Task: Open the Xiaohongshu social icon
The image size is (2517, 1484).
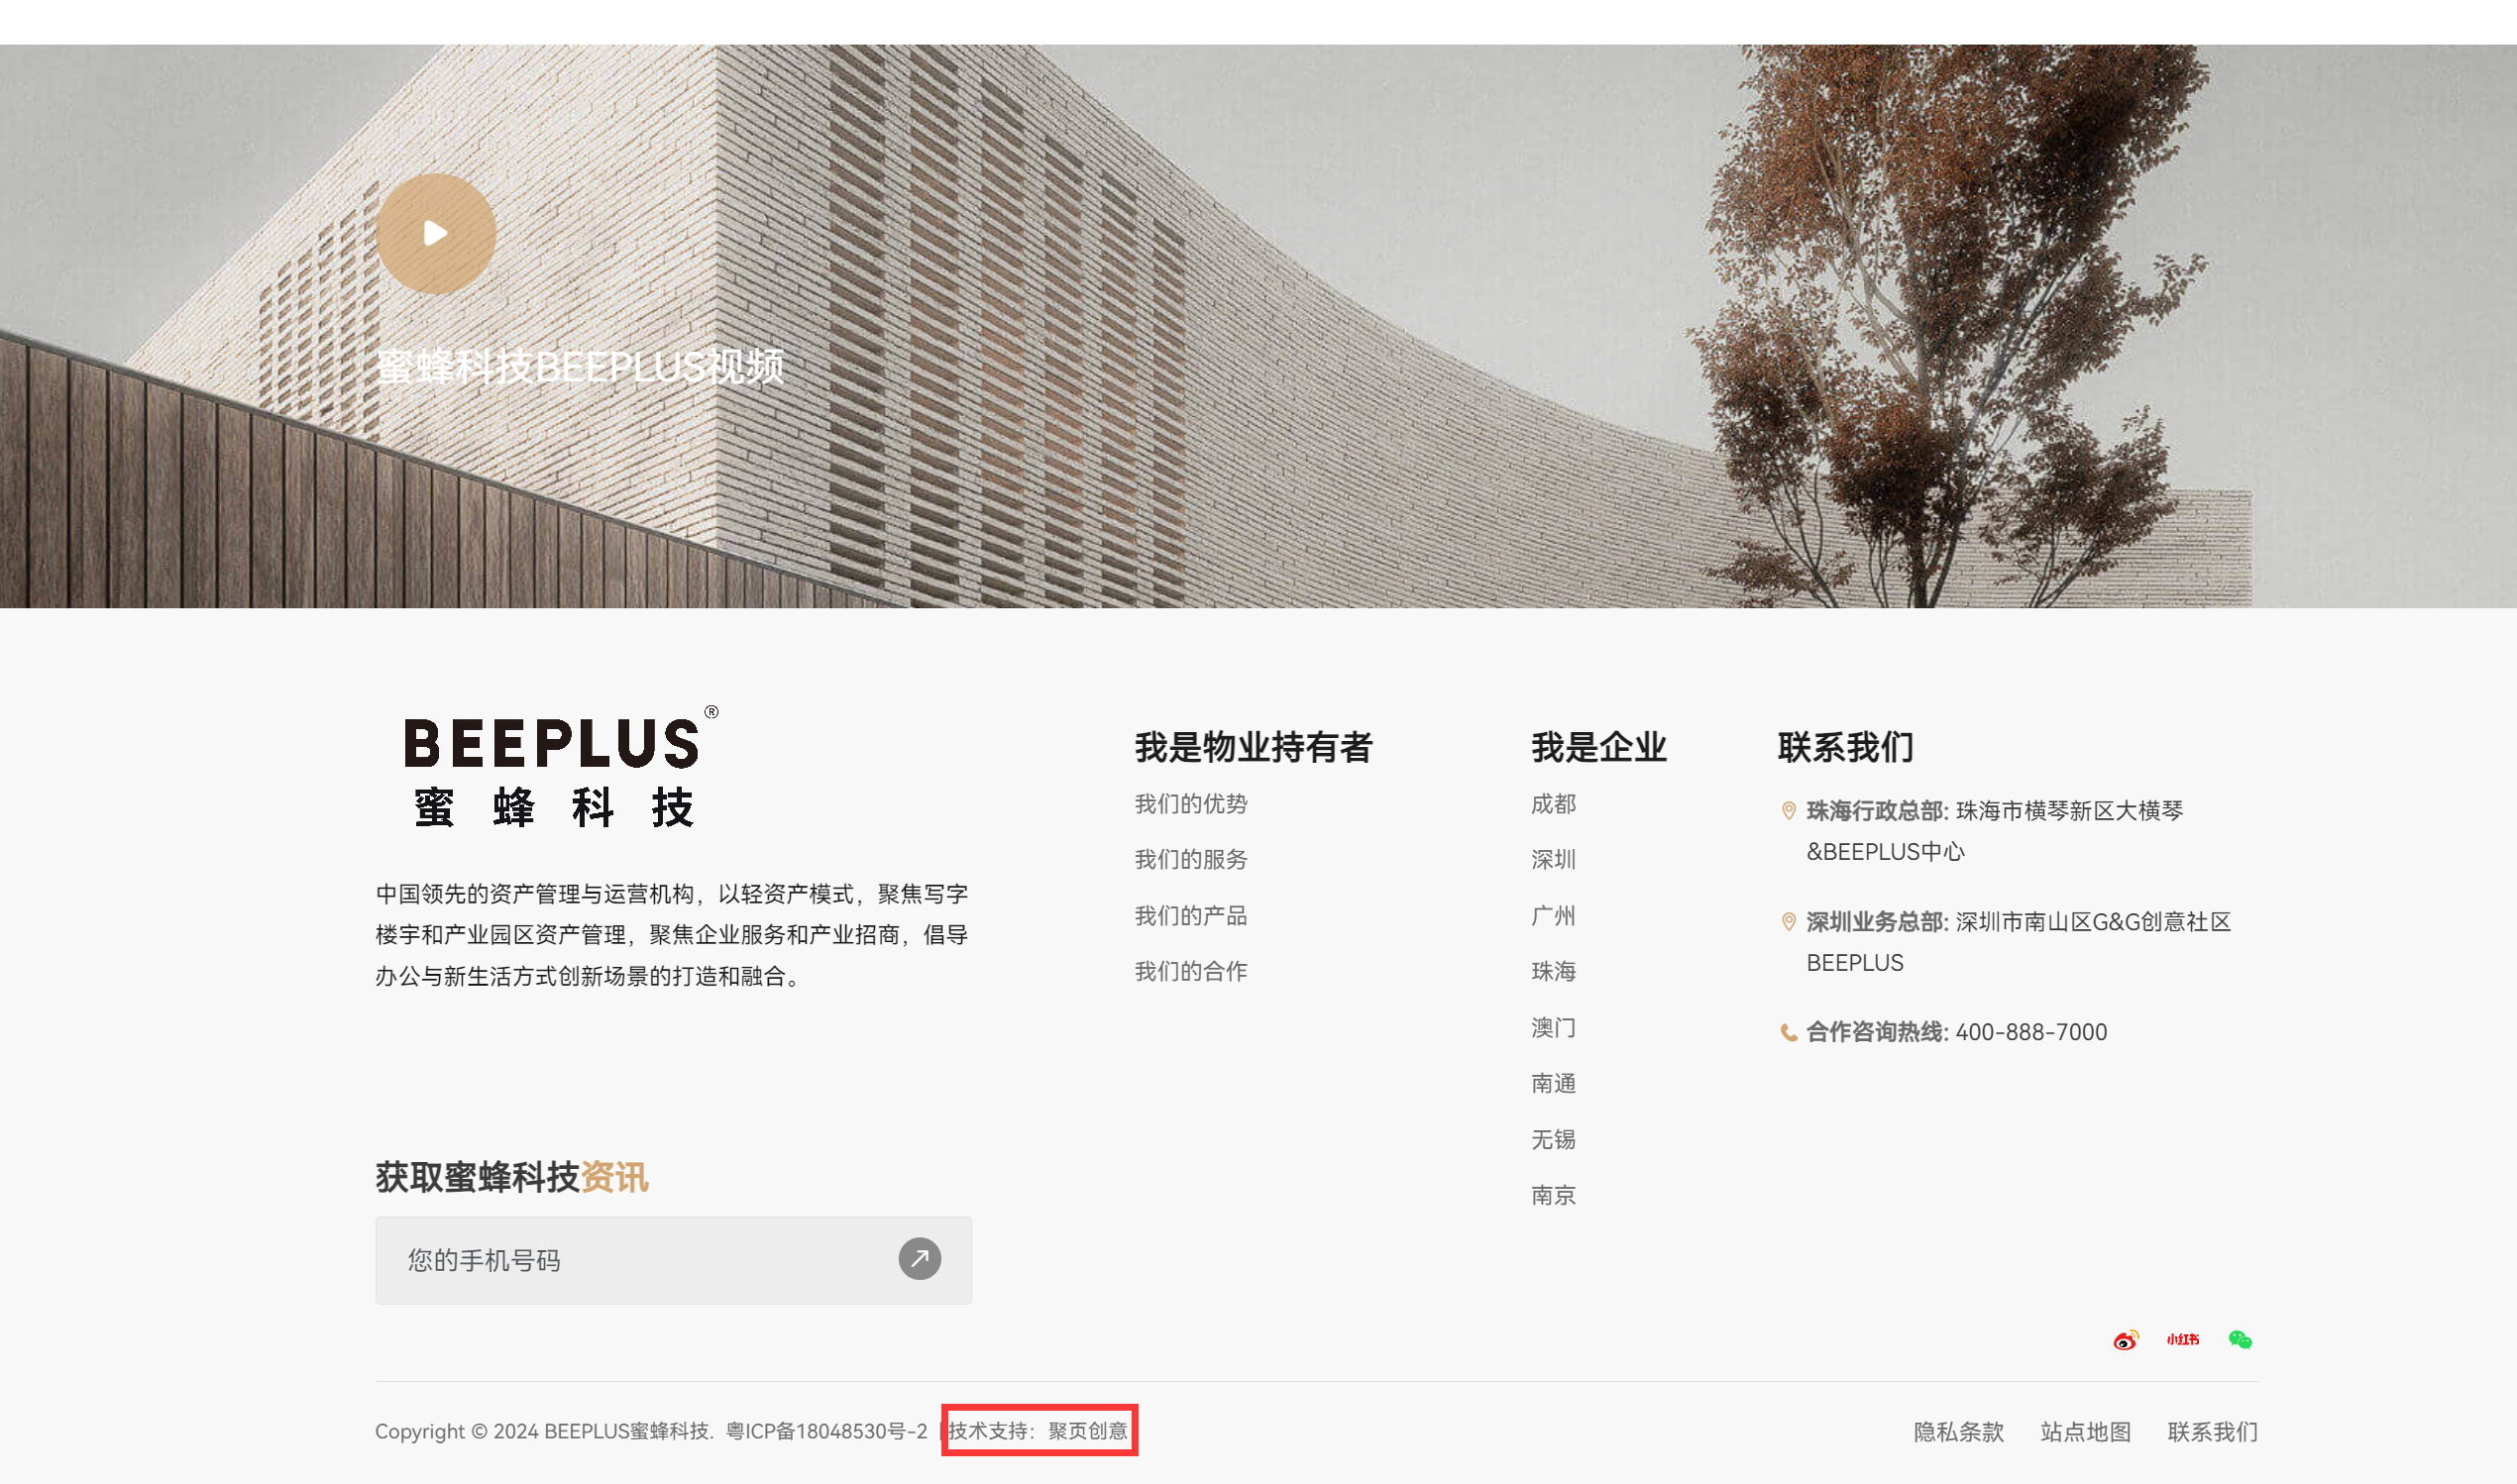Action: pos(2182,1340)
